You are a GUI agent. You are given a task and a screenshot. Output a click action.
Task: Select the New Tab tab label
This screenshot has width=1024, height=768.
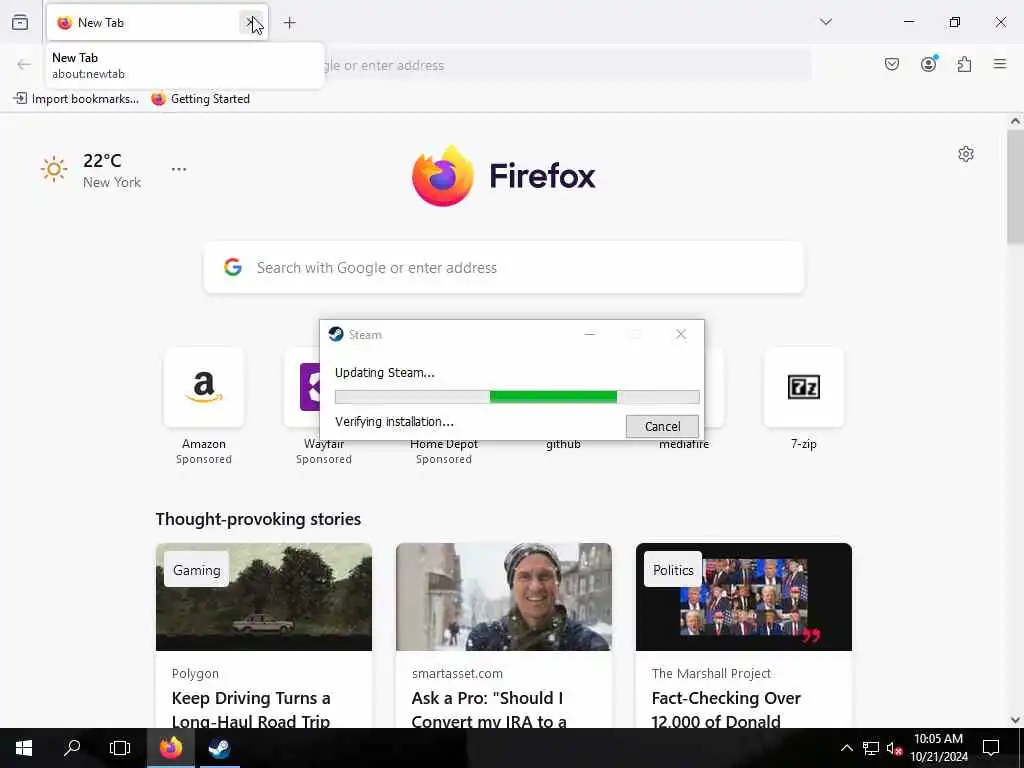[x=101, y=23]
